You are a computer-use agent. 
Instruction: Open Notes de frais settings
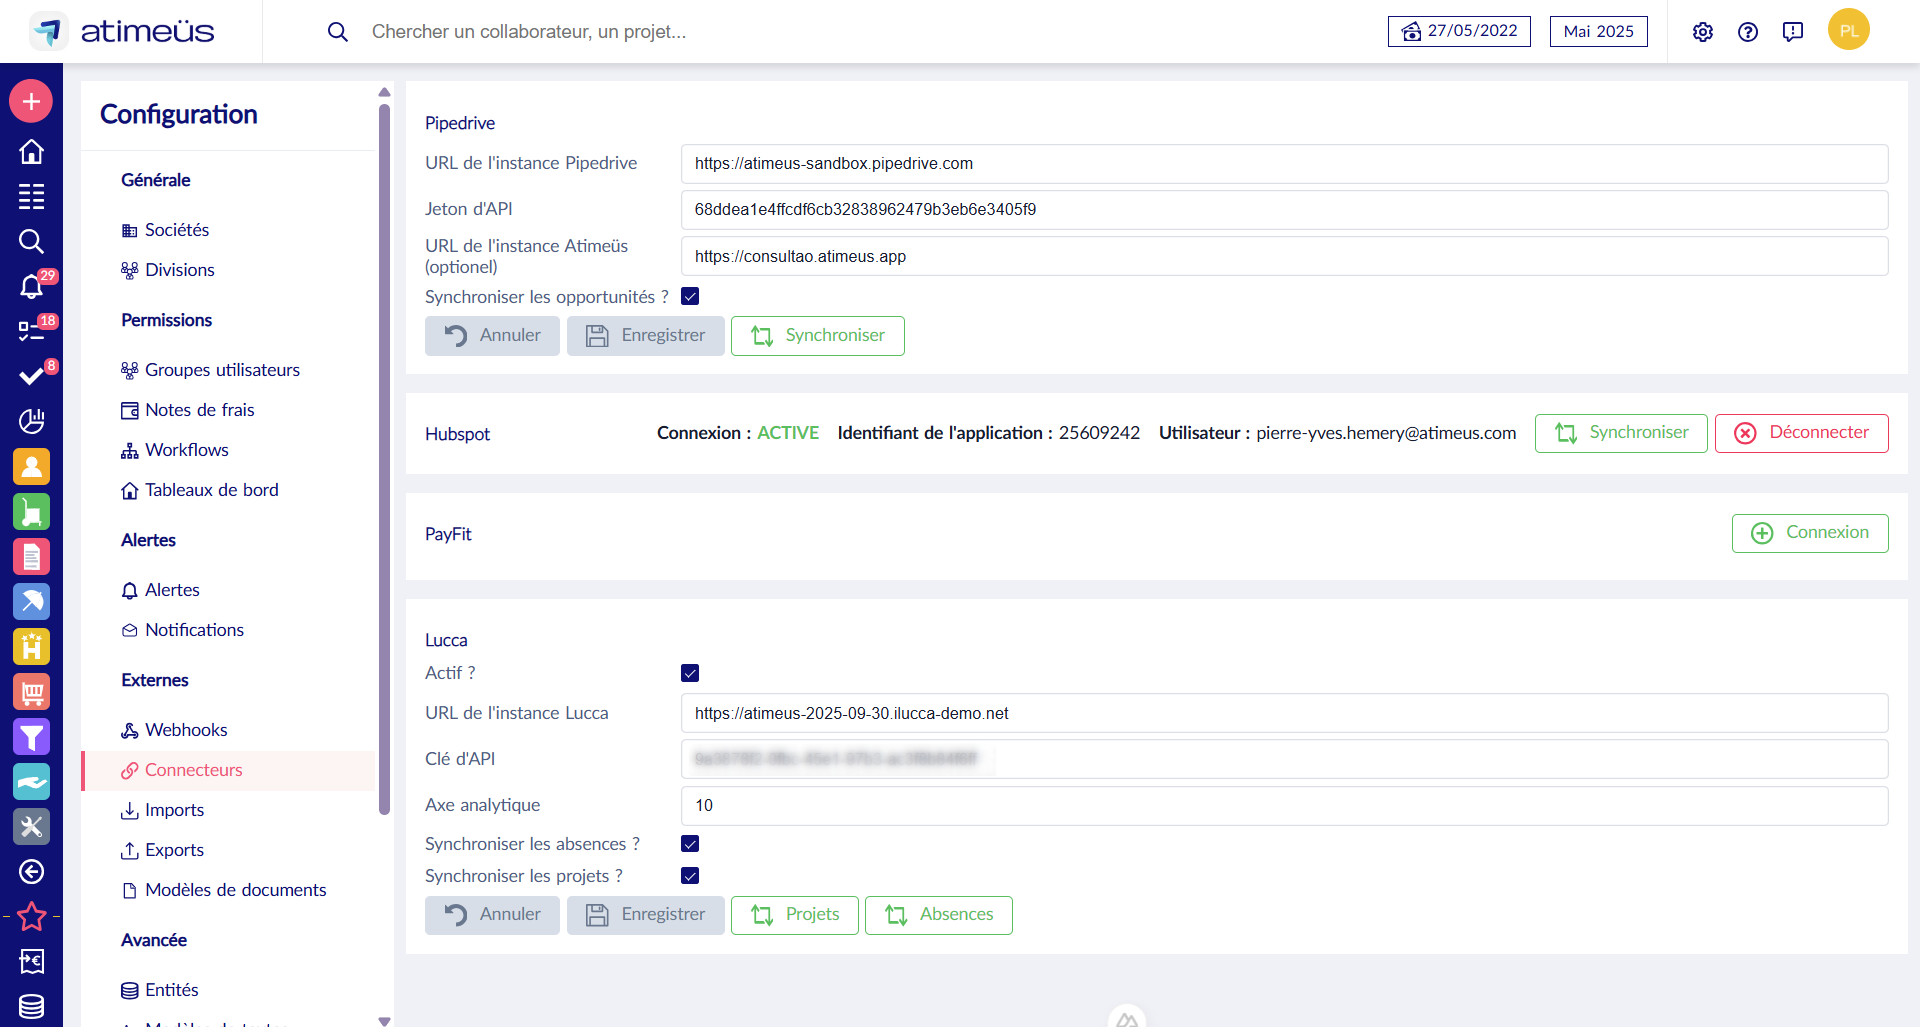click(x=188, y=410)
